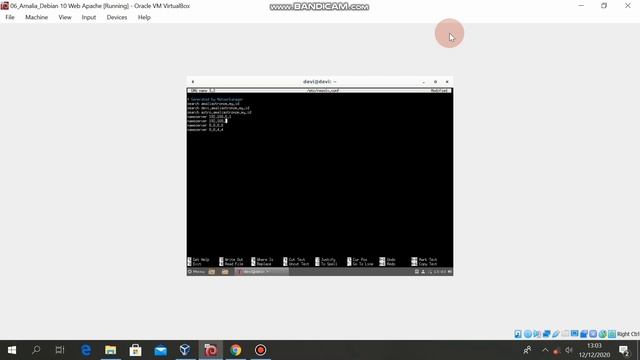The image size is (640, 360).
Task: Open the Devices menu
Action: (117, 17)
